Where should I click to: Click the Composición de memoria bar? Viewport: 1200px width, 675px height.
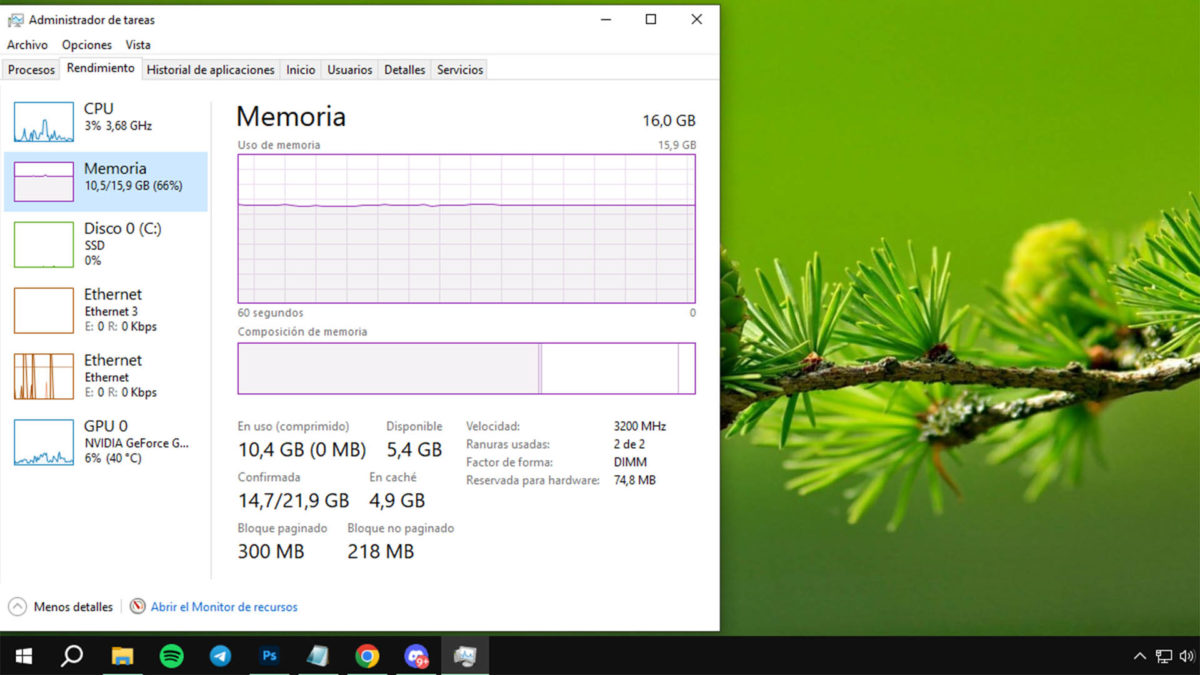coord(466,368)
